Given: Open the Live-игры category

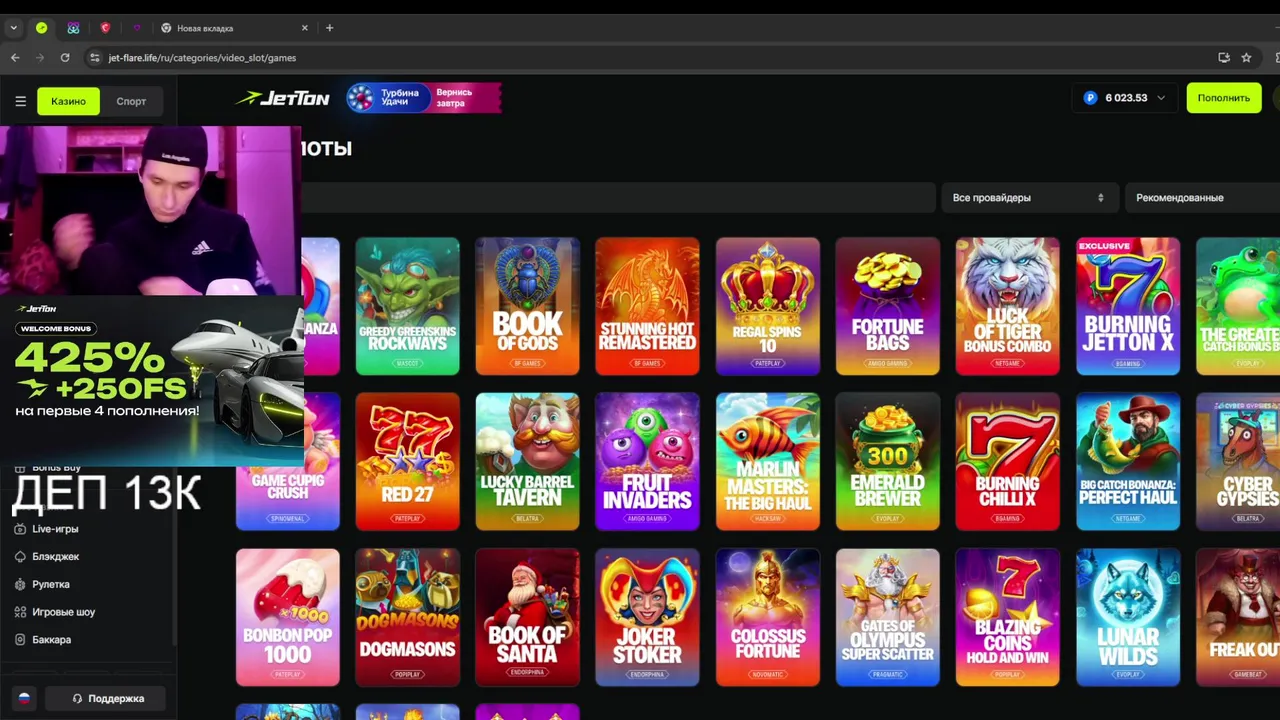Looking at the screenshot, I should tap(55, 529).
